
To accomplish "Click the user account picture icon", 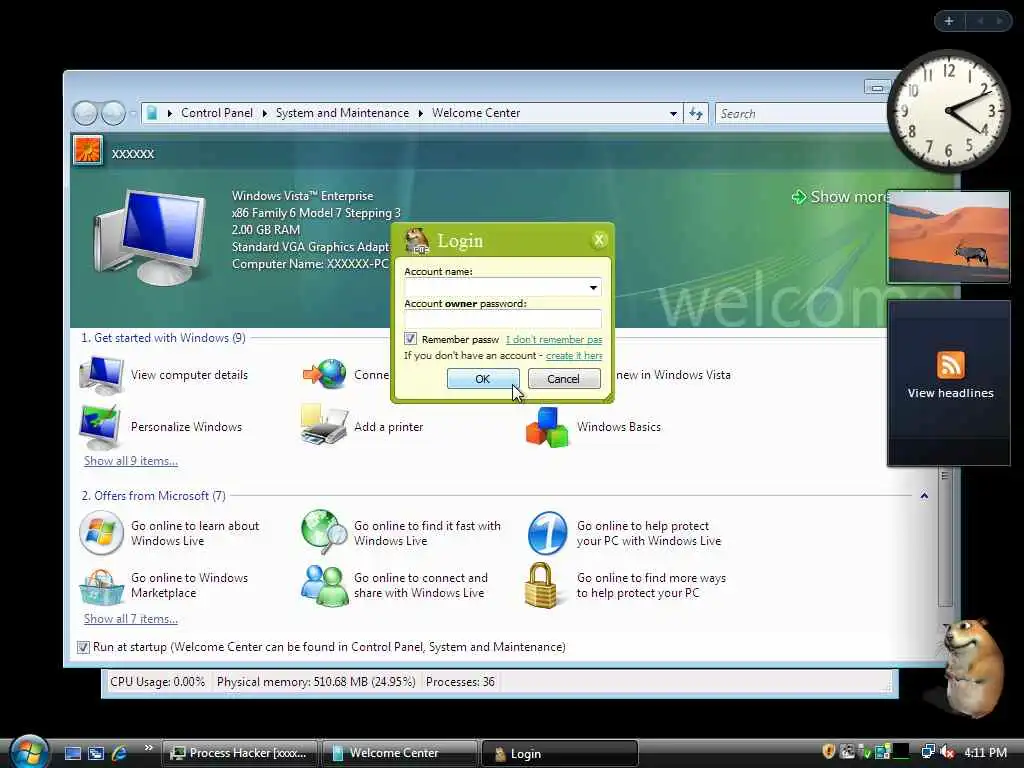I will [x=88, y=151].
